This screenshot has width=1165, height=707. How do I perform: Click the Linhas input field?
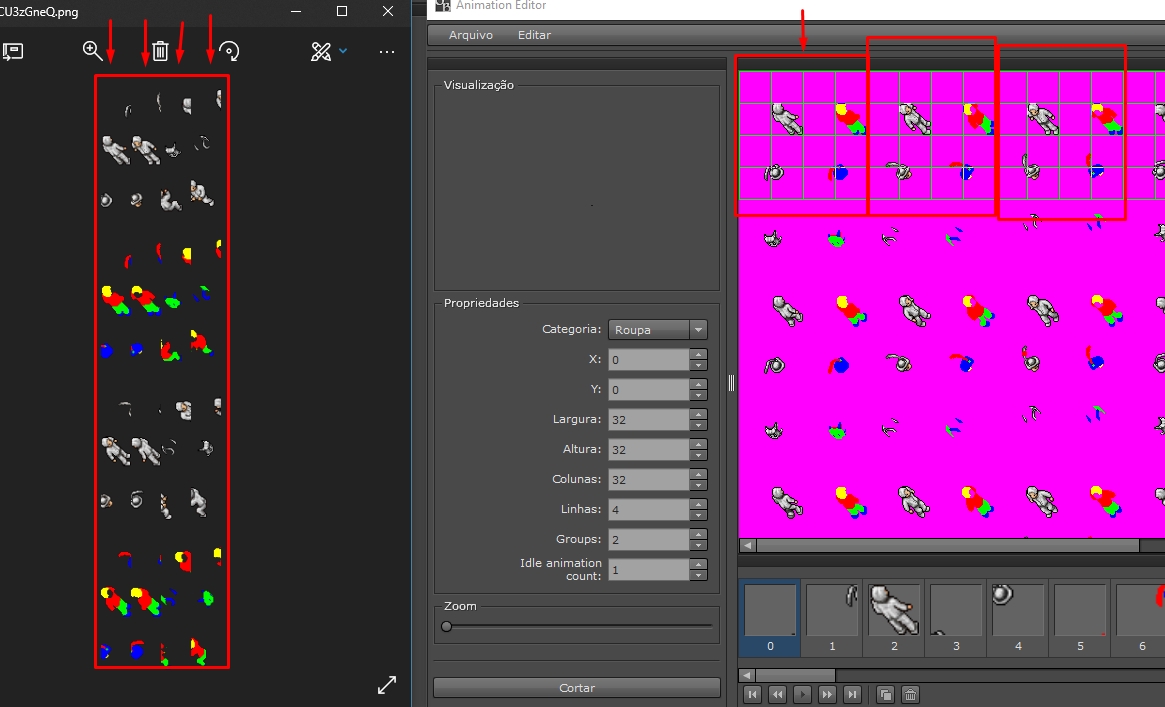[x=649, y=509]
